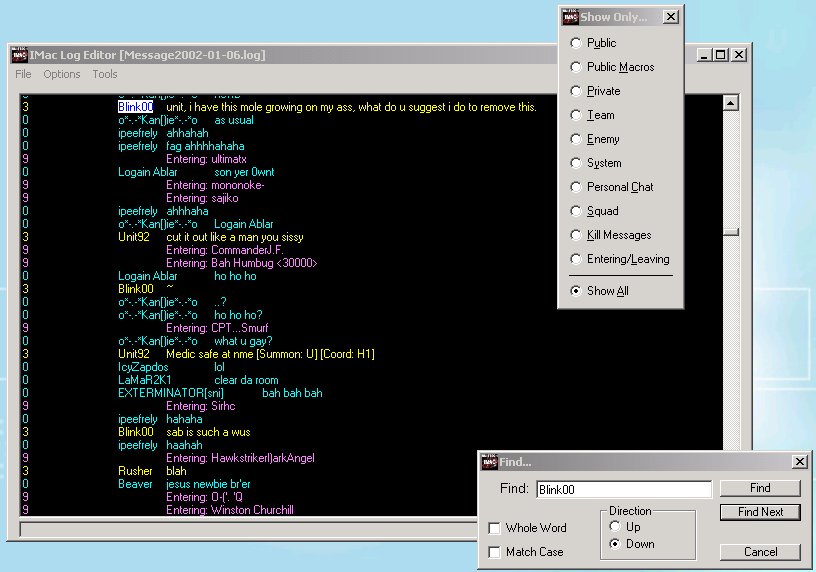The height and width of the screenshot is (572, 816).
Task: Open the Options menu
Action: [x=62, y=74]
